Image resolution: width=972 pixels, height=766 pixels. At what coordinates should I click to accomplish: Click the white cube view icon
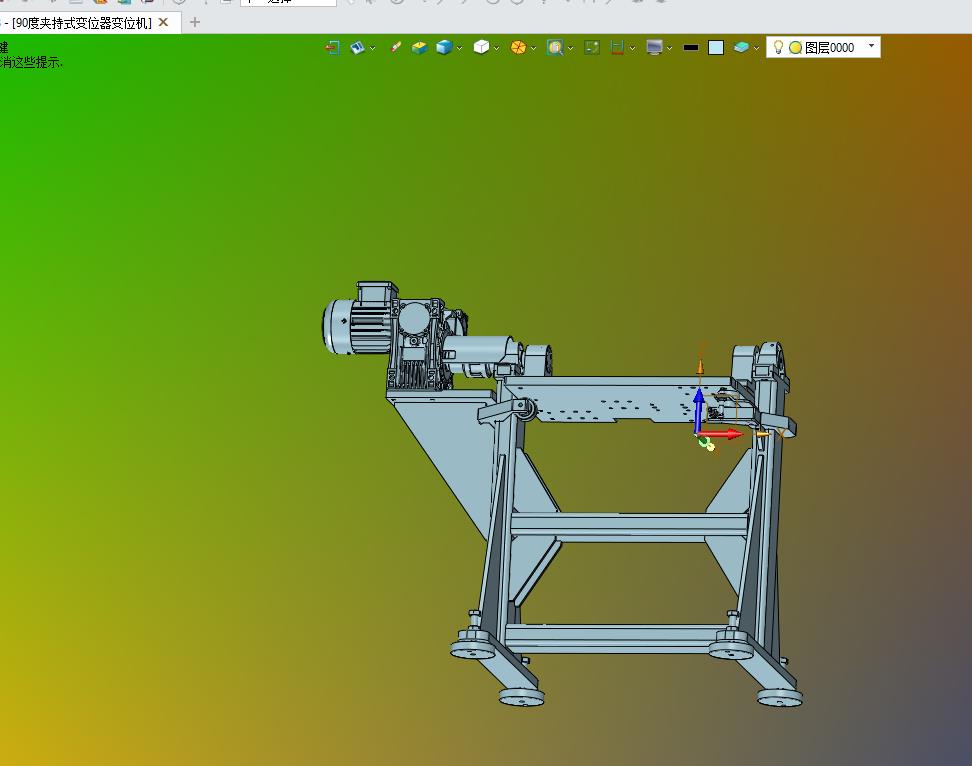click(481, 48)
